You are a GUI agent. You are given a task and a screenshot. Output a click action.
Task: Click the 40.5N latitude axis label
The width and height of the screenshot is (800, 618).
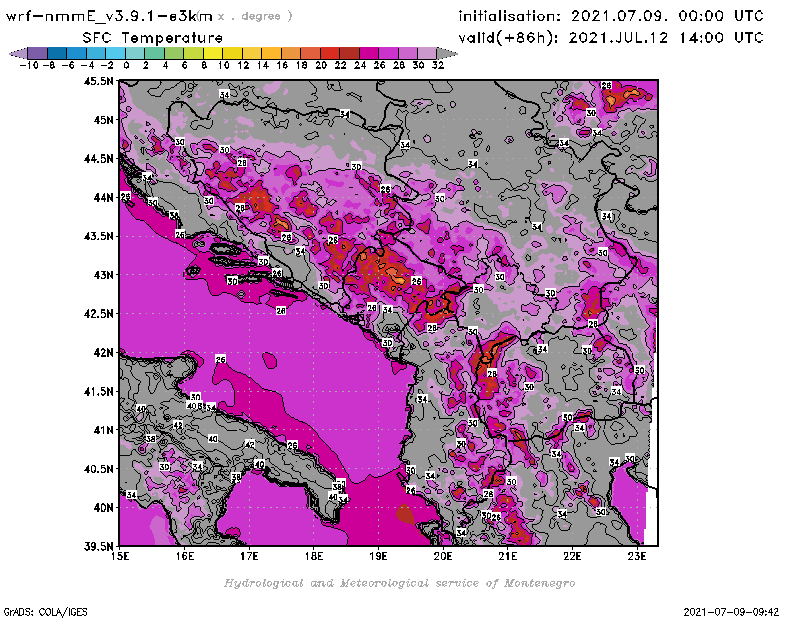point(98,468)
